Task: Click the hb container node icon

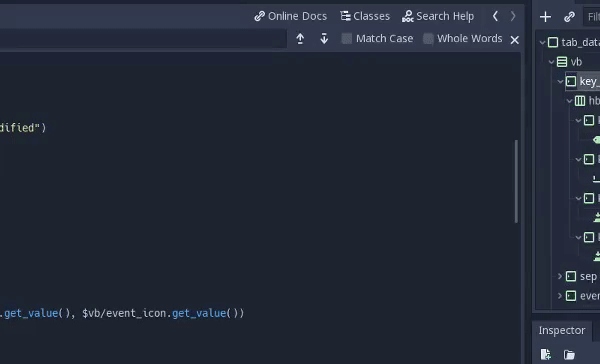Action: (580, 101)
